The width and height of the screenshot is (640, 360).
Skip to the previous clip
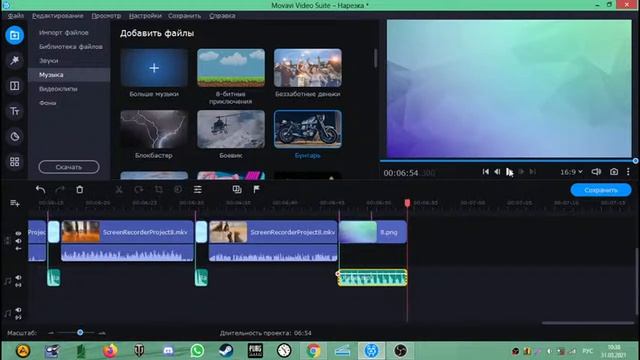click(485, 172)
